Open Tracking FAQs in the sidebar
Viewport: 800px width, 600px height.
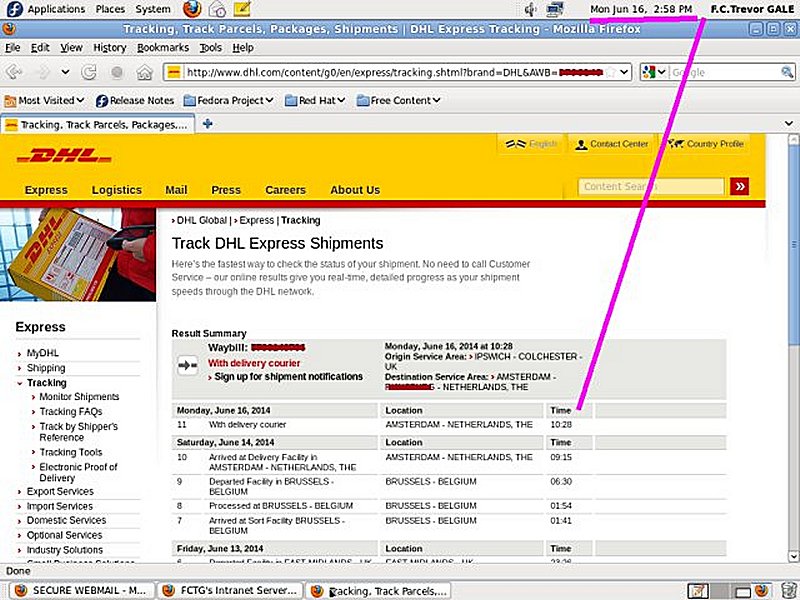coord(71,411)
